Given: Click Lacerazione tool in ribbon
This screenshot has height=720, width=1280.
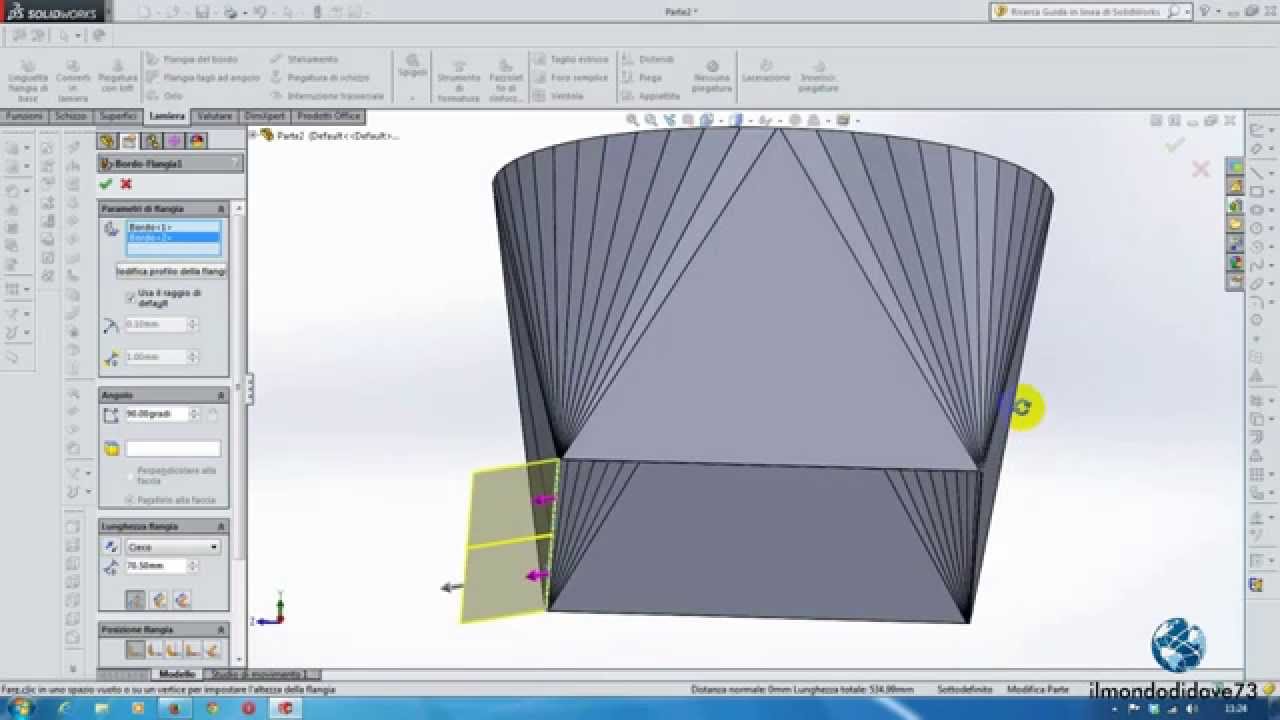Looking at the screenshot, I should coord(766,71).
